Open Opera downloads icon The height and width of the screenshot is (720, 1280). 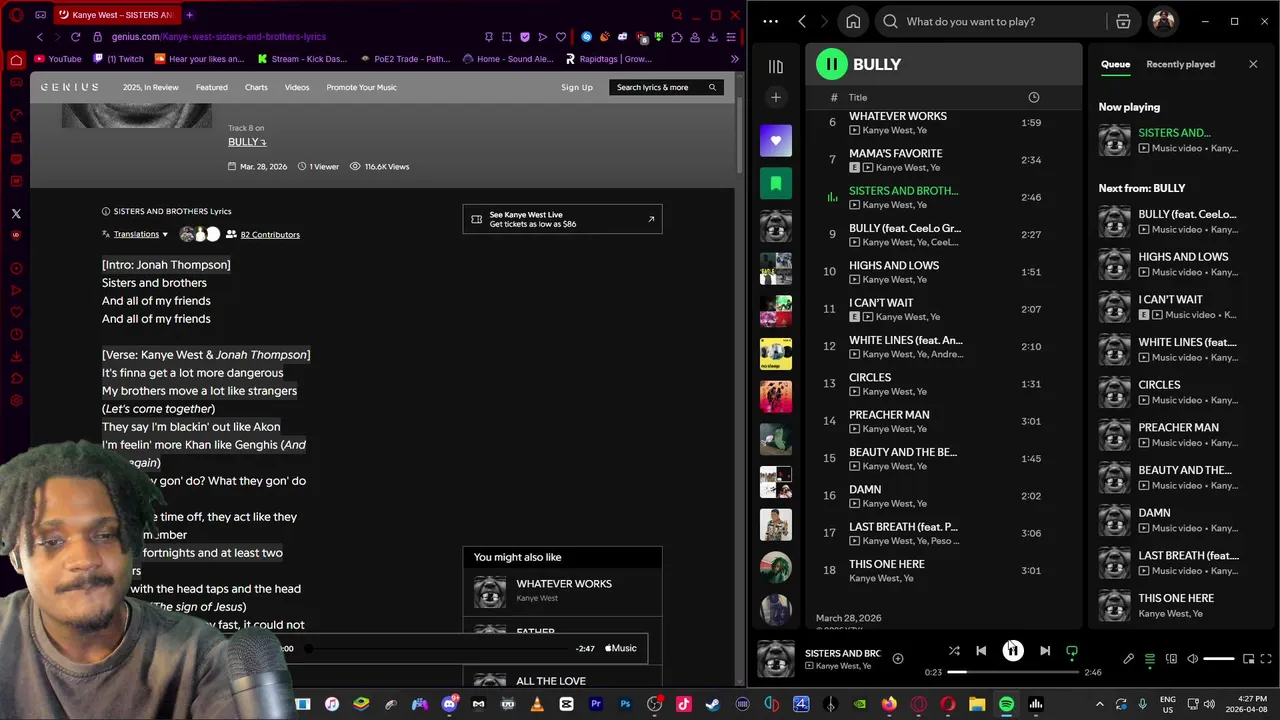(x=712, y=37)
